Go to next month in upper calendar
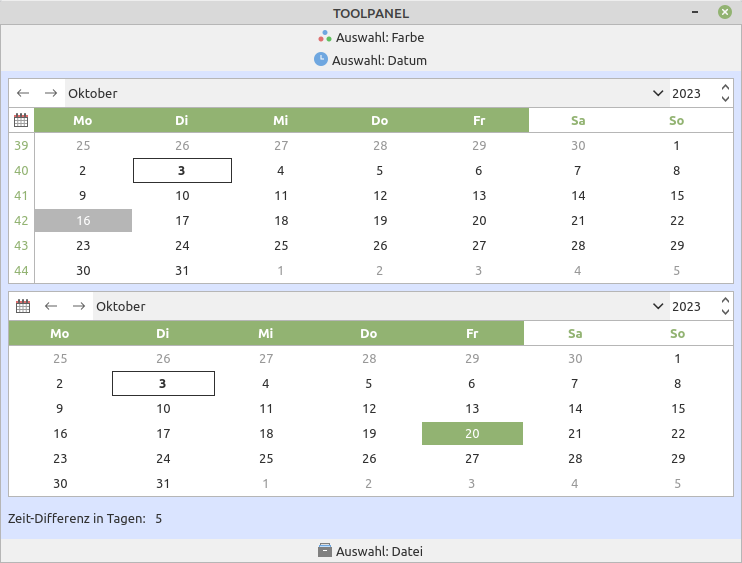The height and width of the screenshot is (563, 742). click(x=50, y=93)
